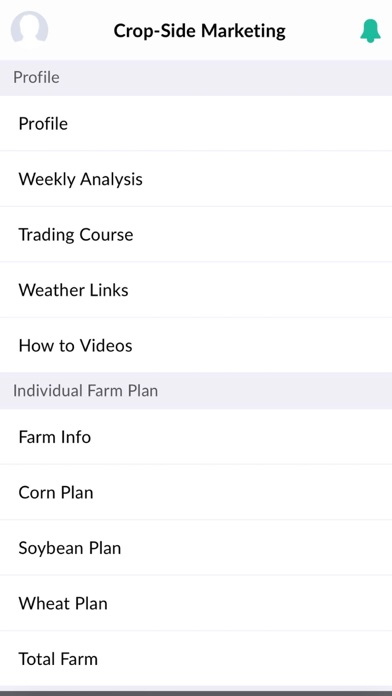Open the Trading Course entry
392x696 pixels.
(x=196, y=234)
